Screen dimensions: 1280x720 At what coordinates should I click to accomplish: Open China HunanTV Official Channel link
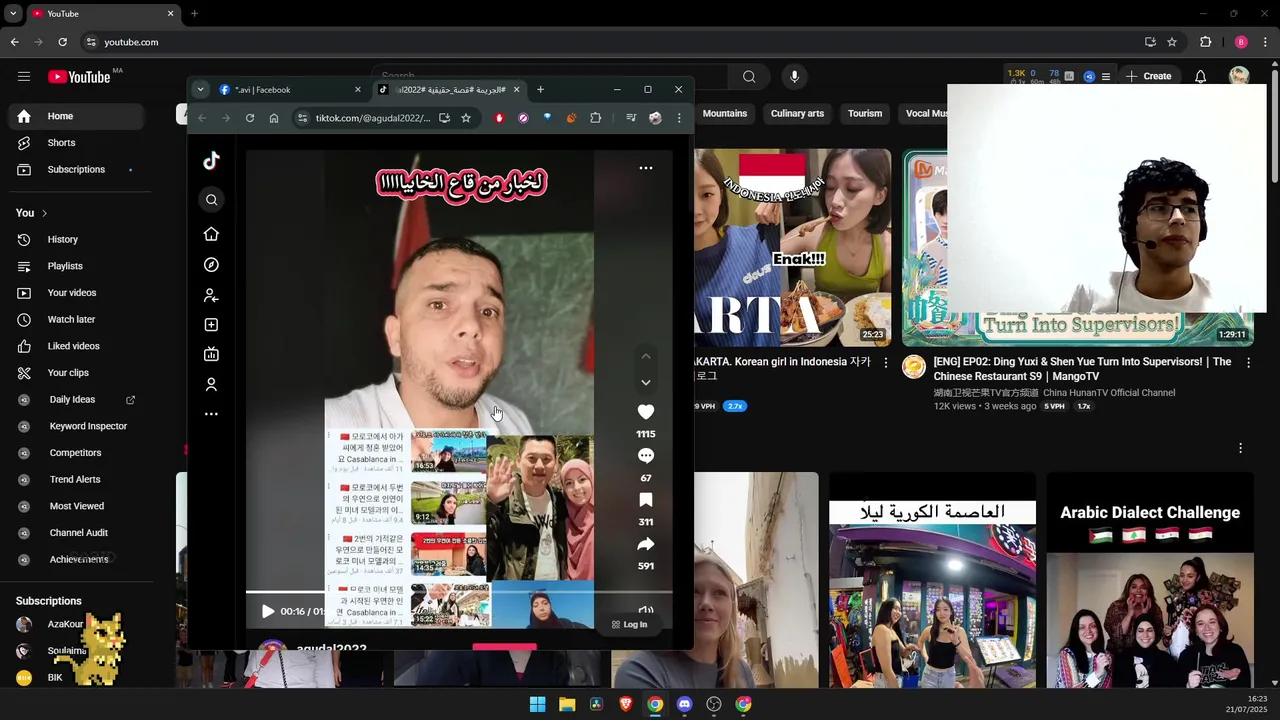pyautogui.click(x=1054, y=393)
